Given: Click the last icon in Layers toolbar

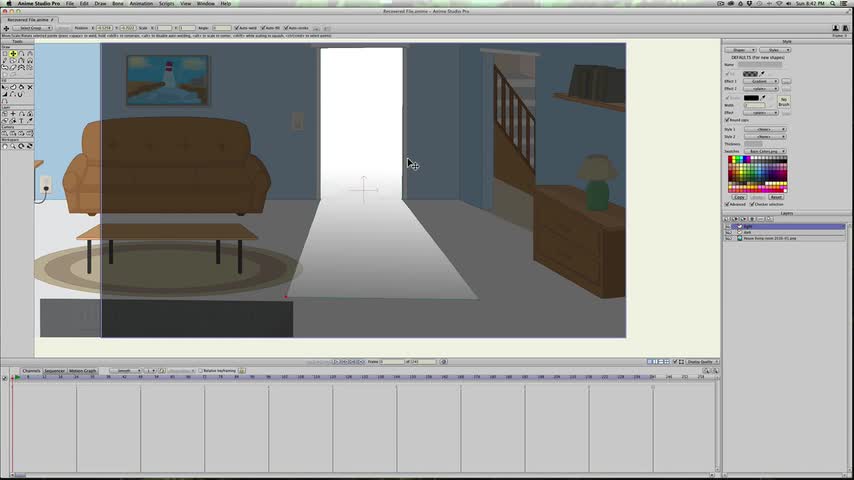Looking at the screenshot, I should coord(770,219).
